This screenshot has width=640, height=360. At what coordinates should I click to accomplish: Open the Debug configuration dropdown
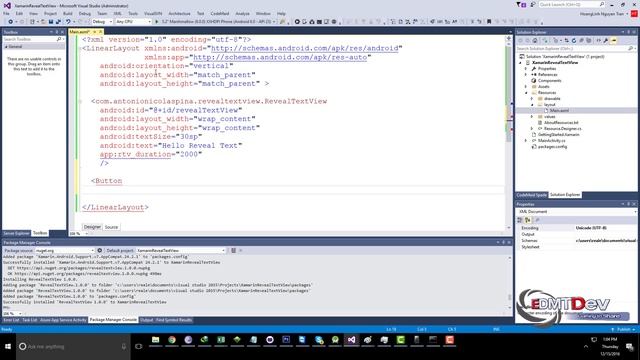point(102,22)
